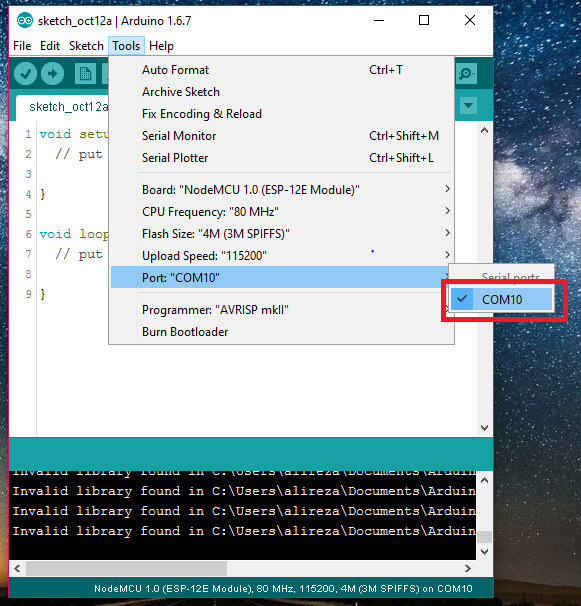Click the New sketch toolbar icon
The width and height of the screenshot is (581, 606).
[x=85, y=73]
